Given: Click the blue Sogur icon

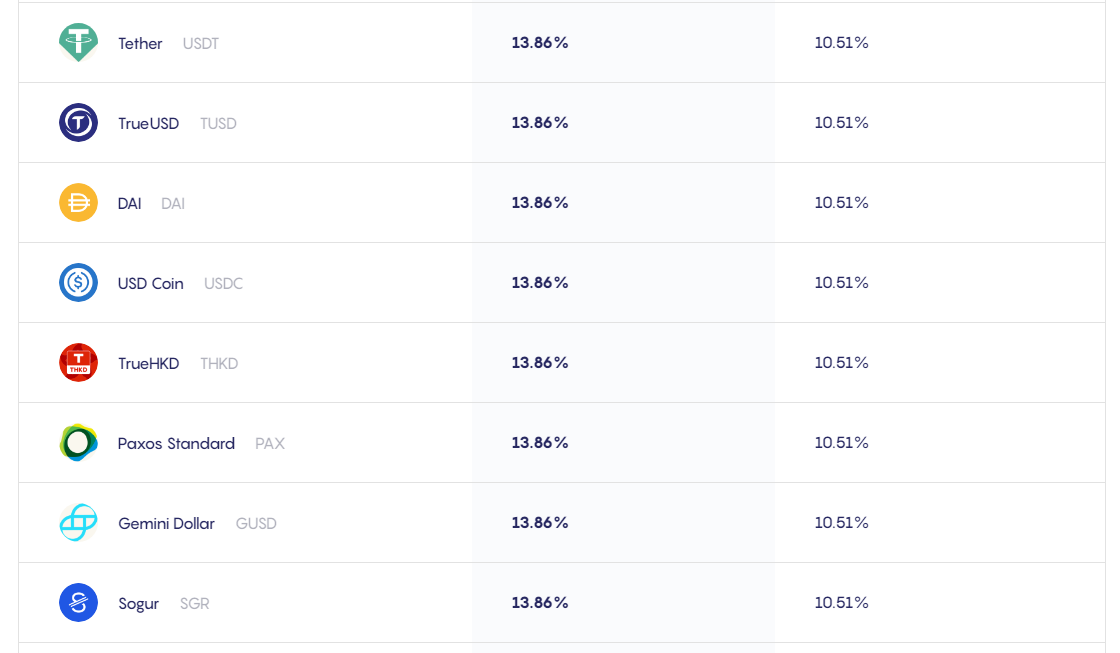Looking at the screenshot, I should coord(78,603).
